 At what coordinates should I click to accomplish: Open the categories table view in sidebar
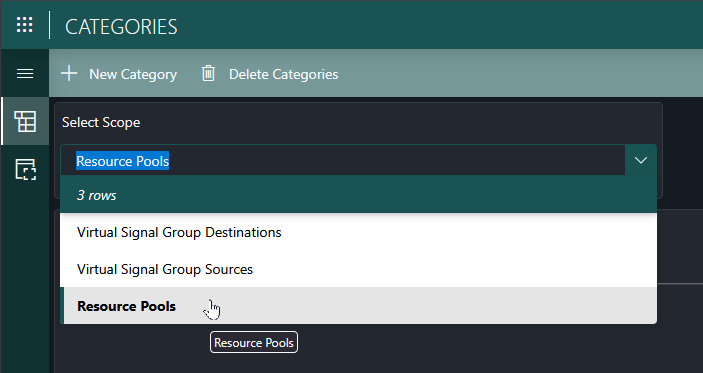[25, 121]
